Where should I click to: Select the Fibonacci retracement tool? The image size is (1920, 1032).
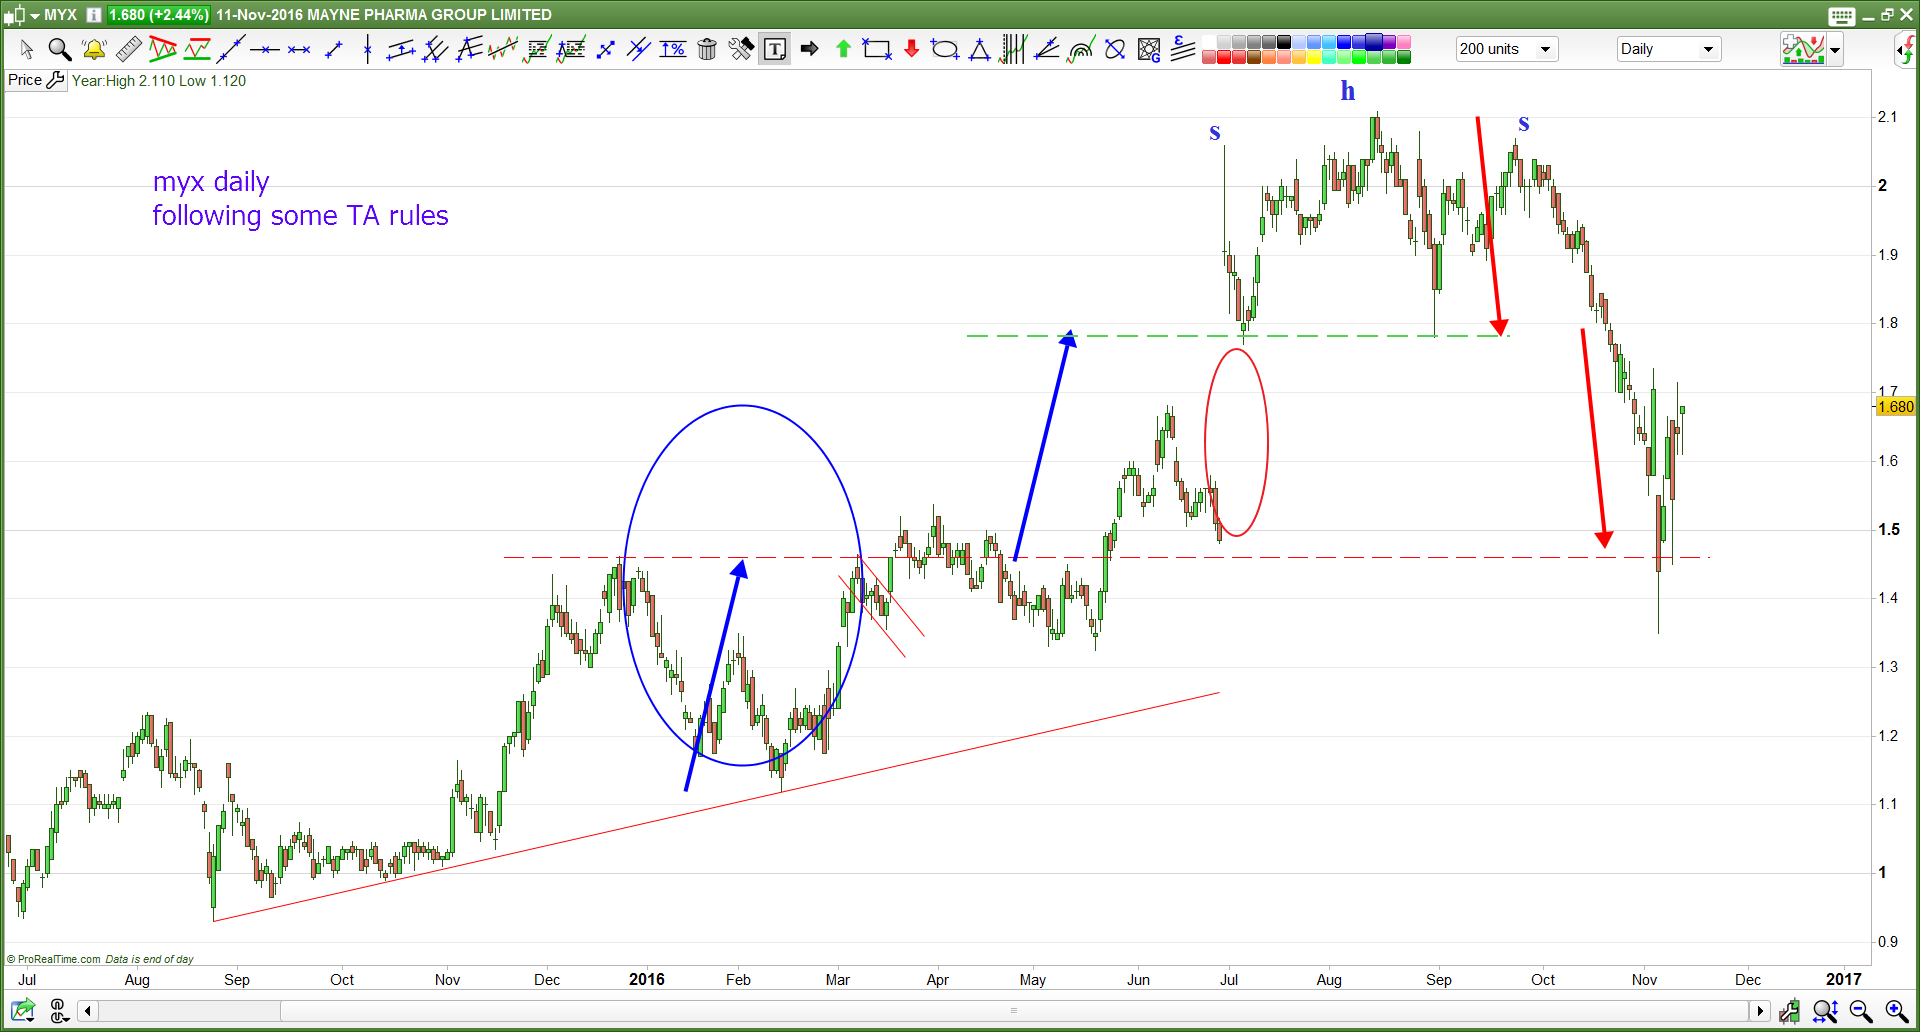pyautogui.click(x=538, y=49)
